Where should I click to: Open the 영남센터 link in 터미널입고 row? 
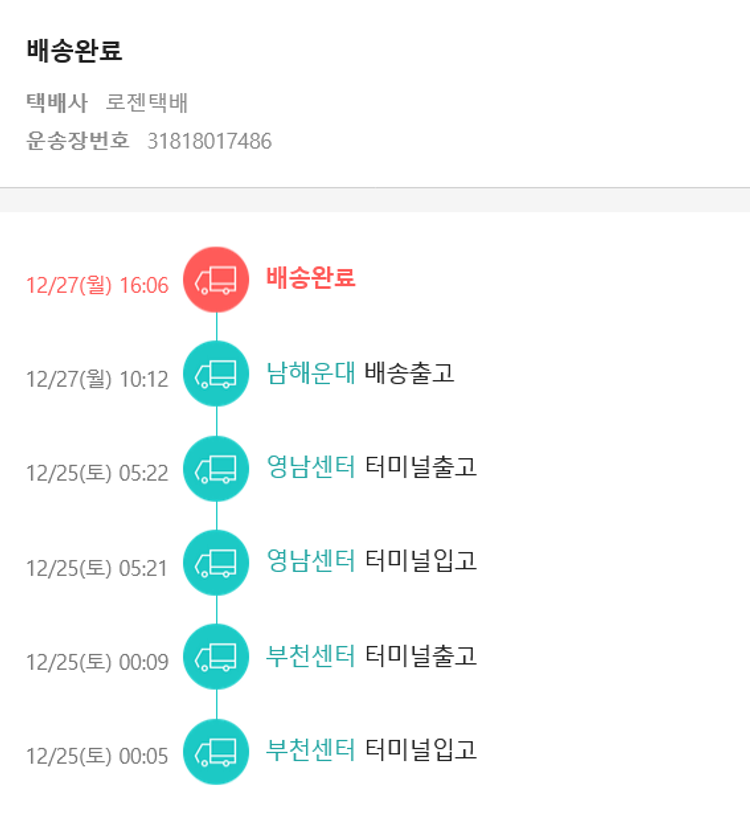(310, 561)
